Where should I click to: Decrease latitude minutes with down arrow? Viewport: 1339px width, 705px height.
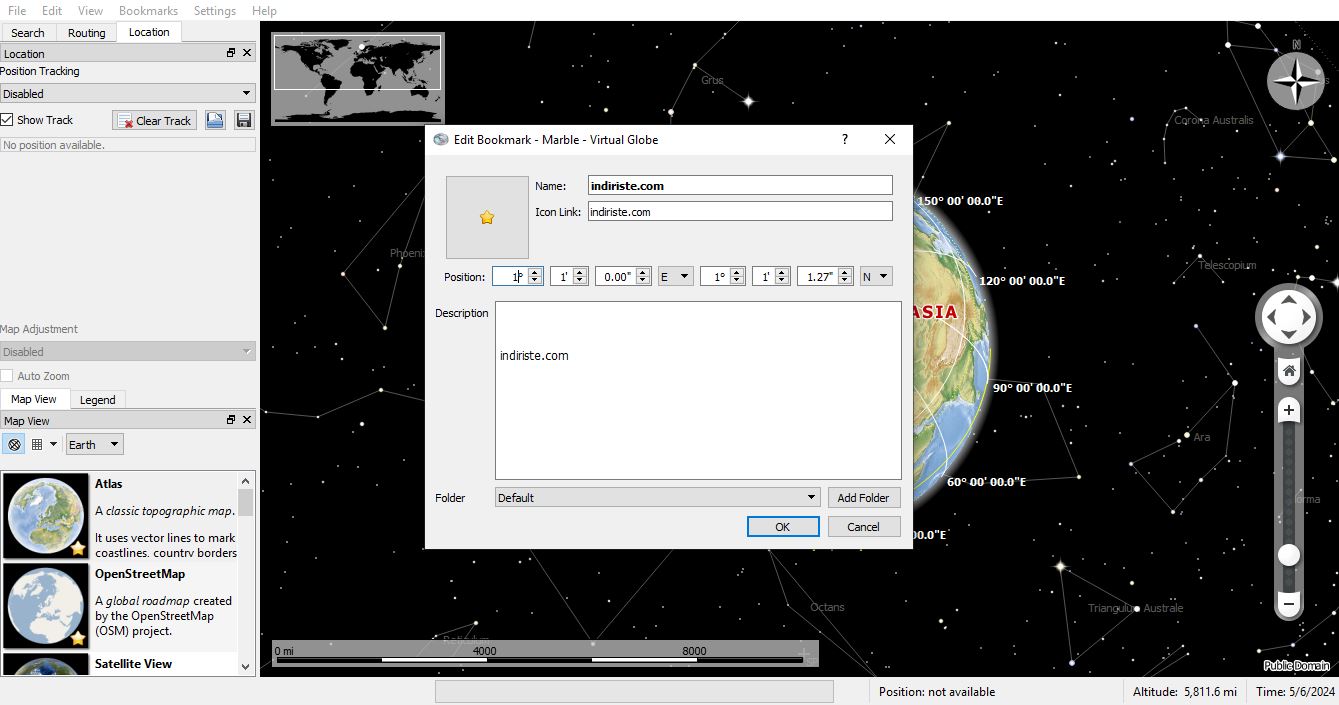pos(783,281)
